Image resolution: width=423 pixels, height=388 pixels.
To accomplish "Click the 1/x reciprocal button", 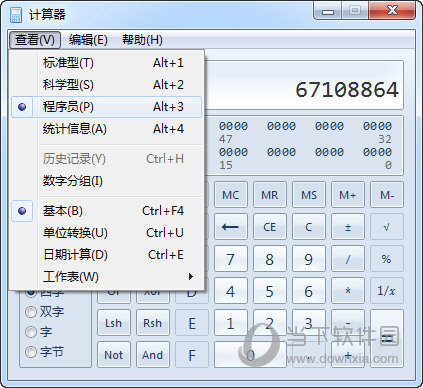I will pyautogui.click(x=387, y=291).
